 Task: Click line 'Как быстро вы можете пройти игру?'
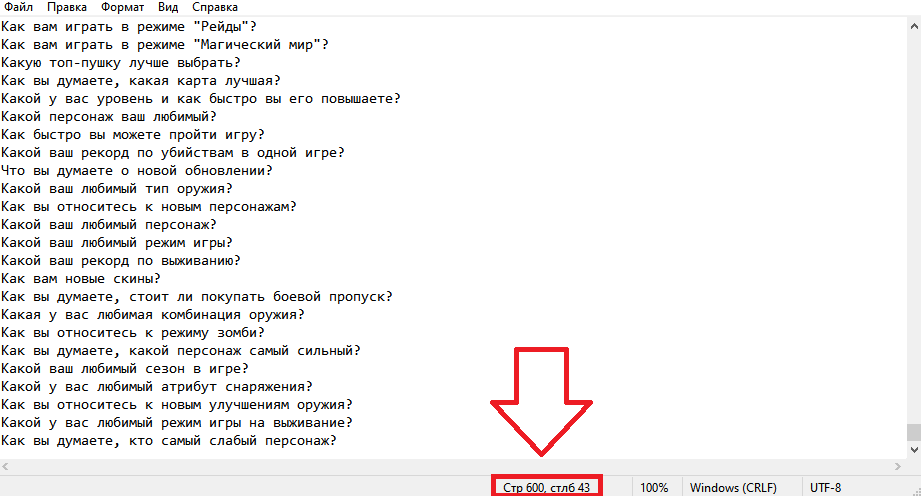point(133,134)
